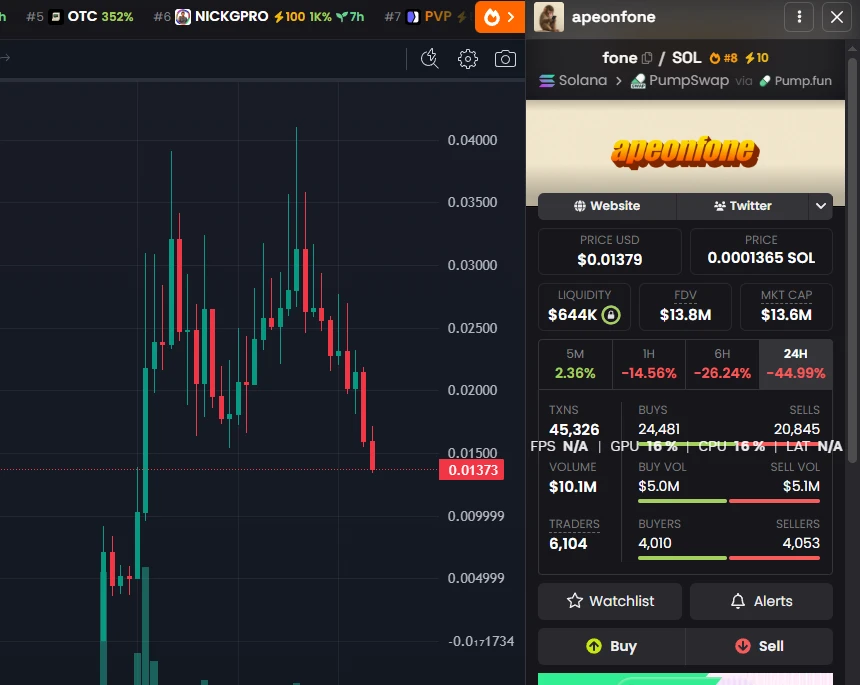Click the TRADERS 6,104 value
The image size is (860, 685).
tap(568, 544)
